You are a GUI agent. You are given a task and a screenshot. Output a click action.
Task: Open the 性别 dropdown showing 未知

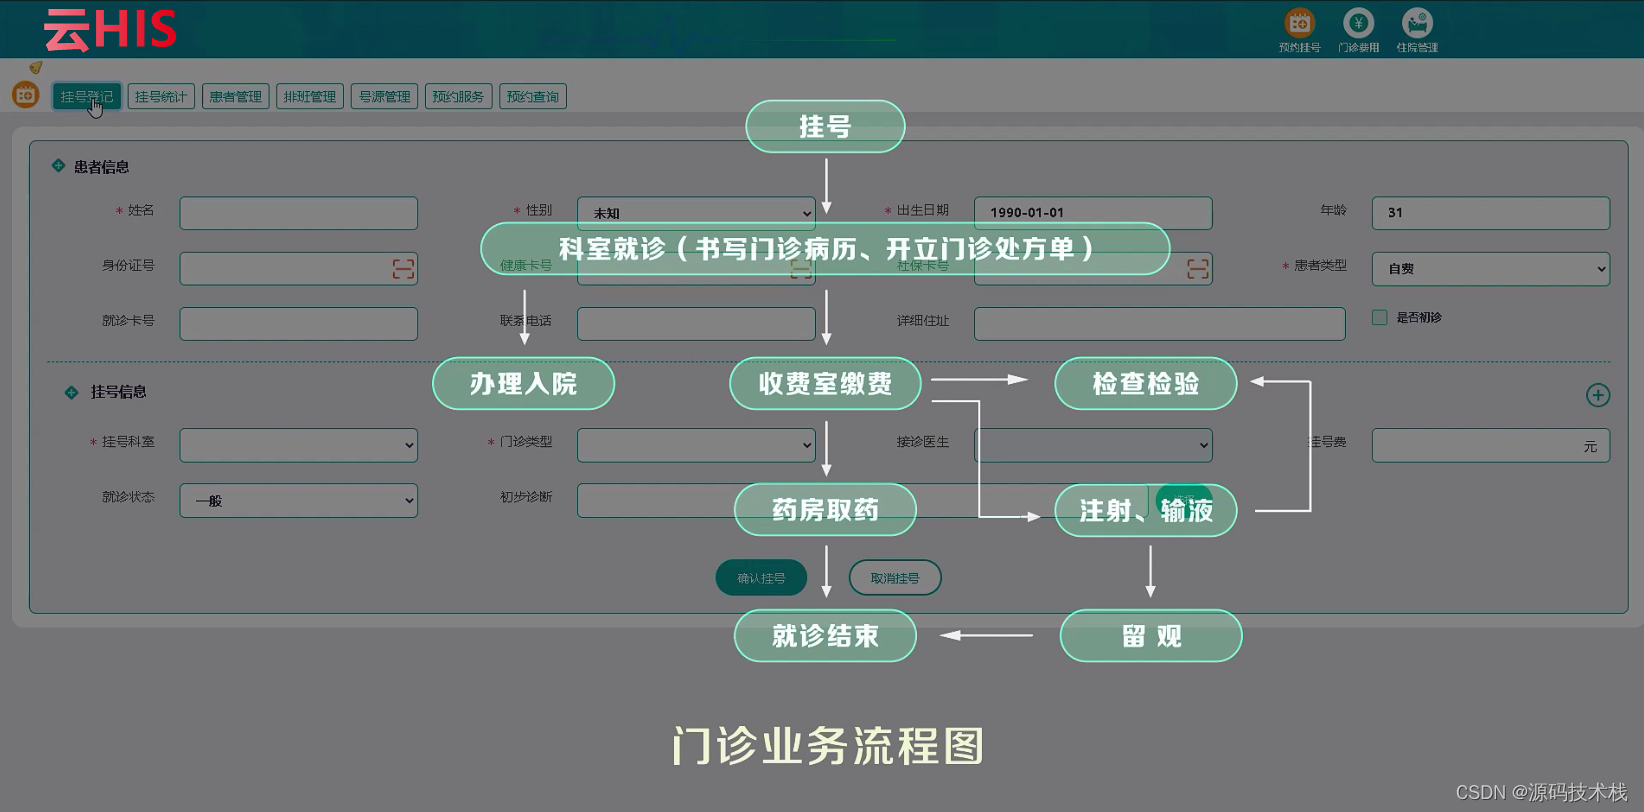click(x=696, y=213)
